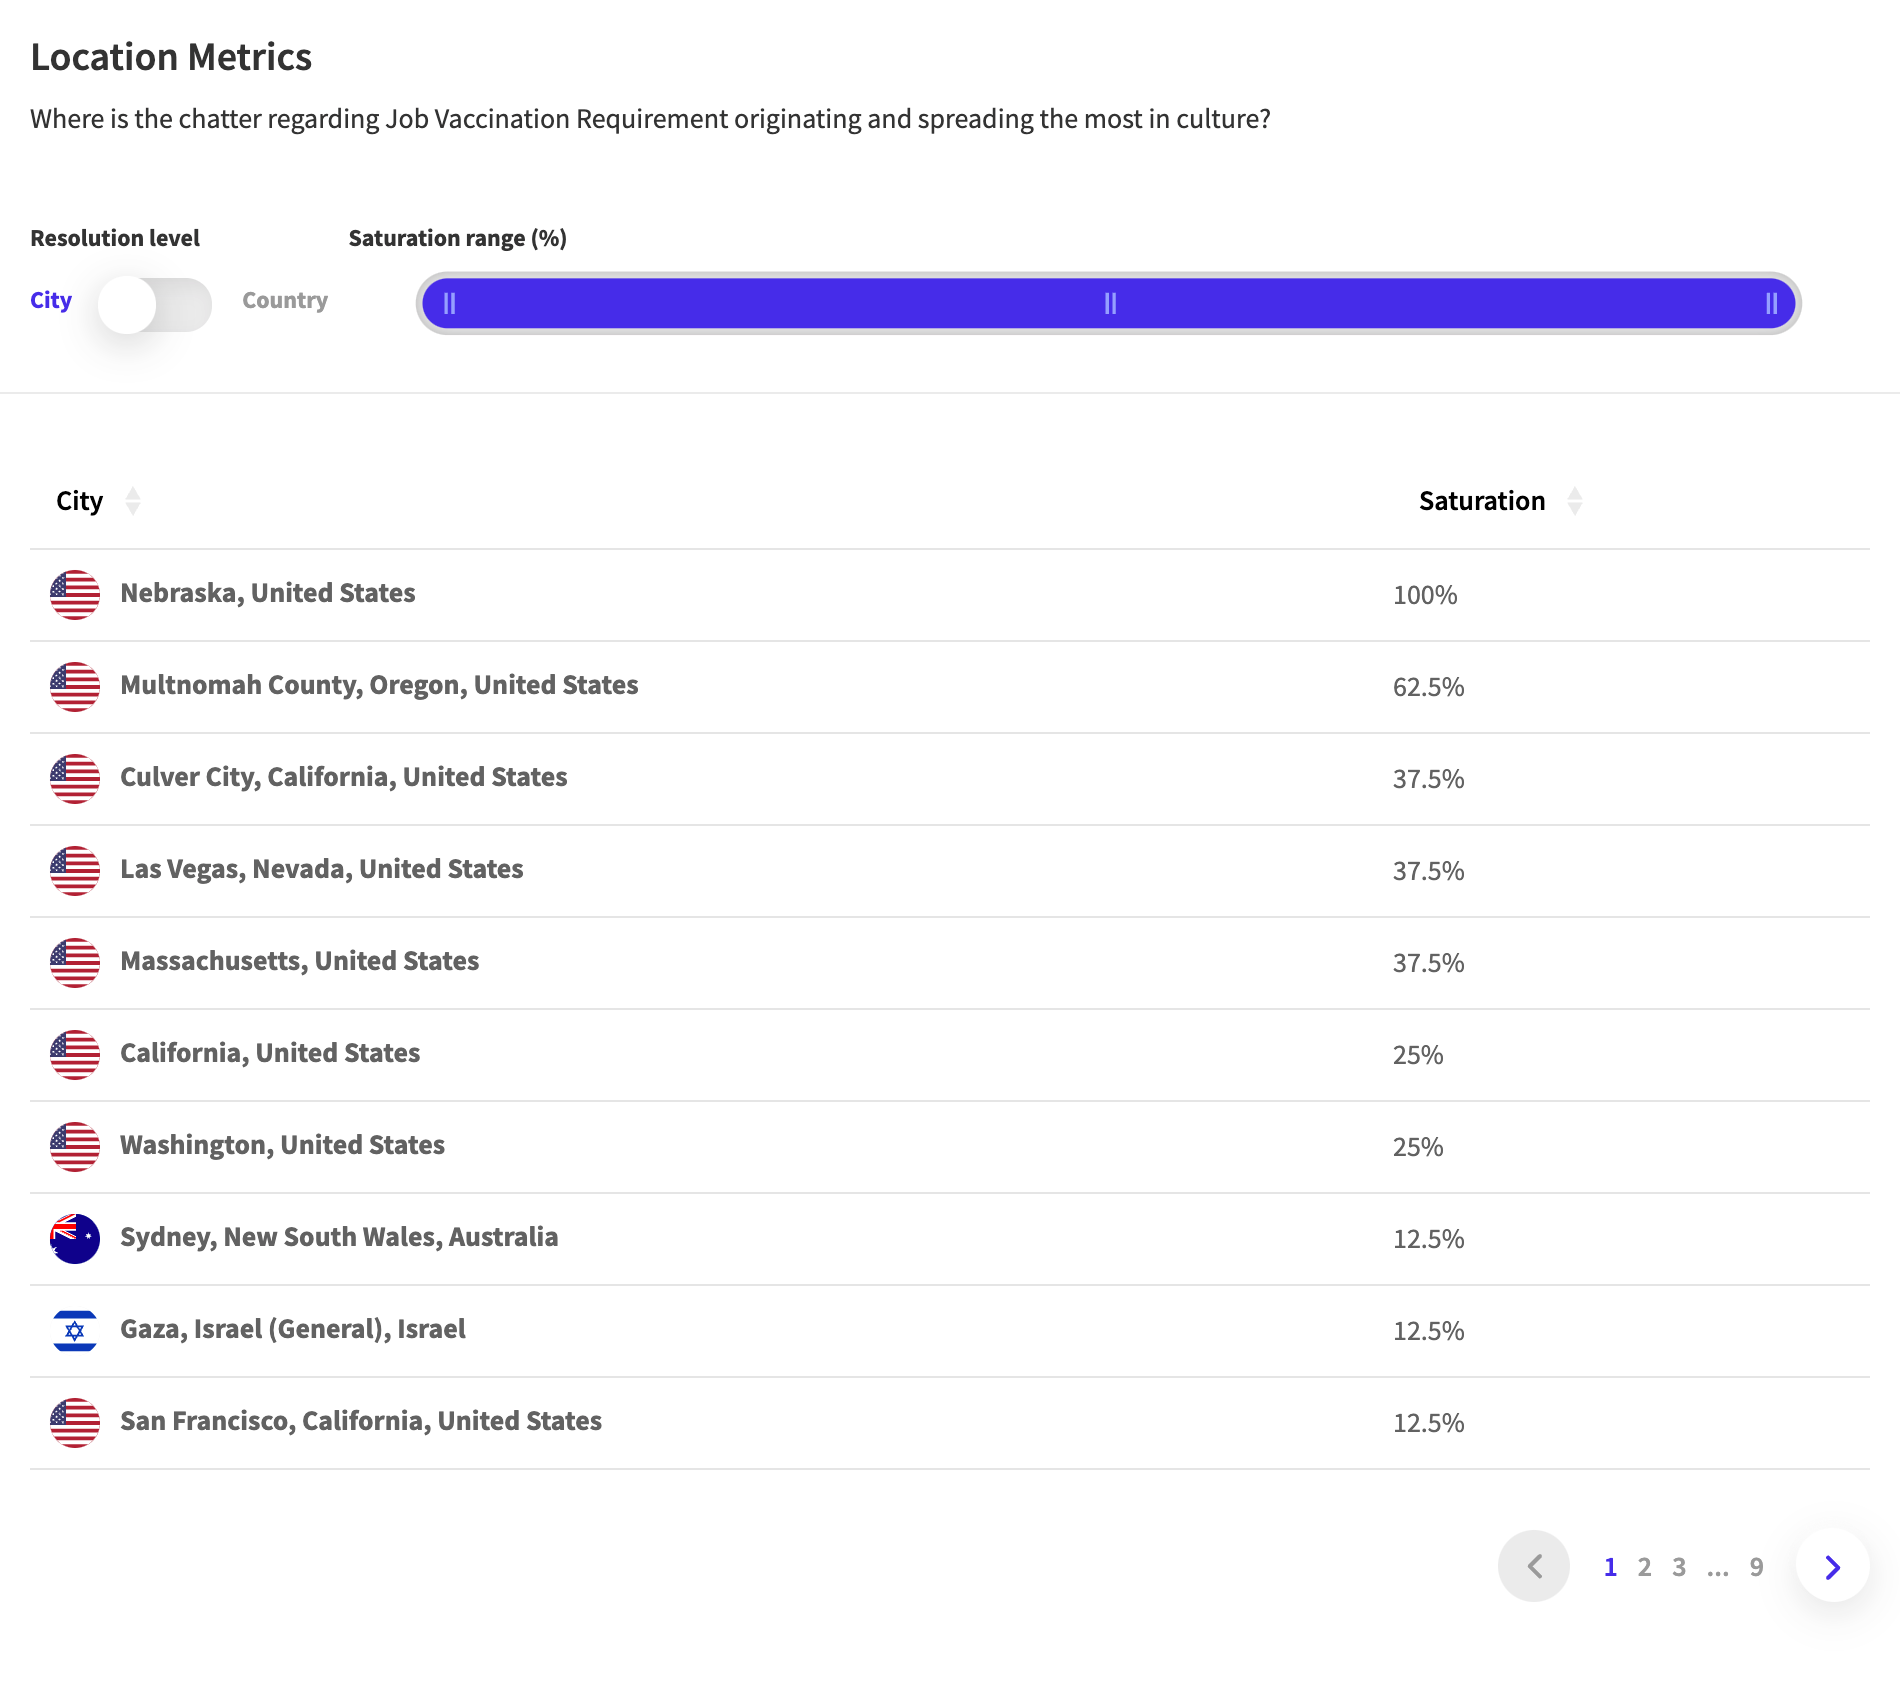Go to next page with right arrow

point(1832,1567)
